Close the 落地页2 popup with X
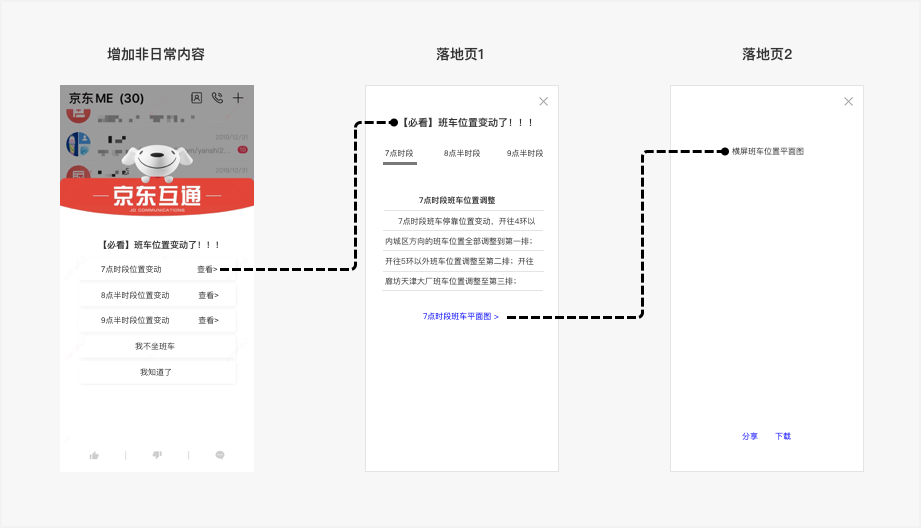This screenshot has width=921, height=528. tap(848, 102)
